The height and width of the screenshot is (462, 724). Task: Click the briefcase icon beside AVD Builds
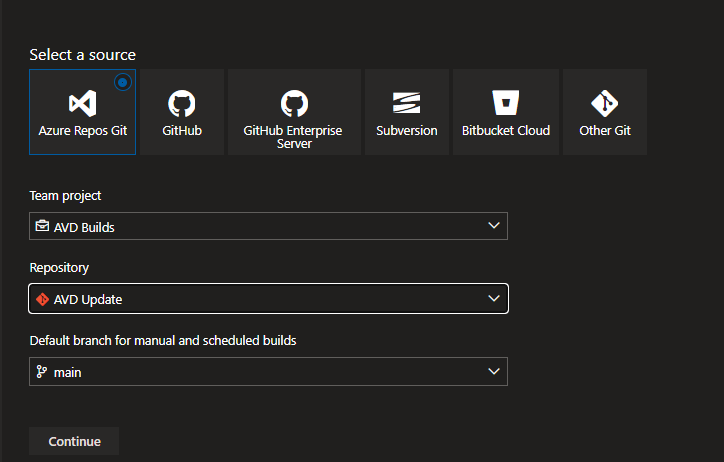pos(43,227)
